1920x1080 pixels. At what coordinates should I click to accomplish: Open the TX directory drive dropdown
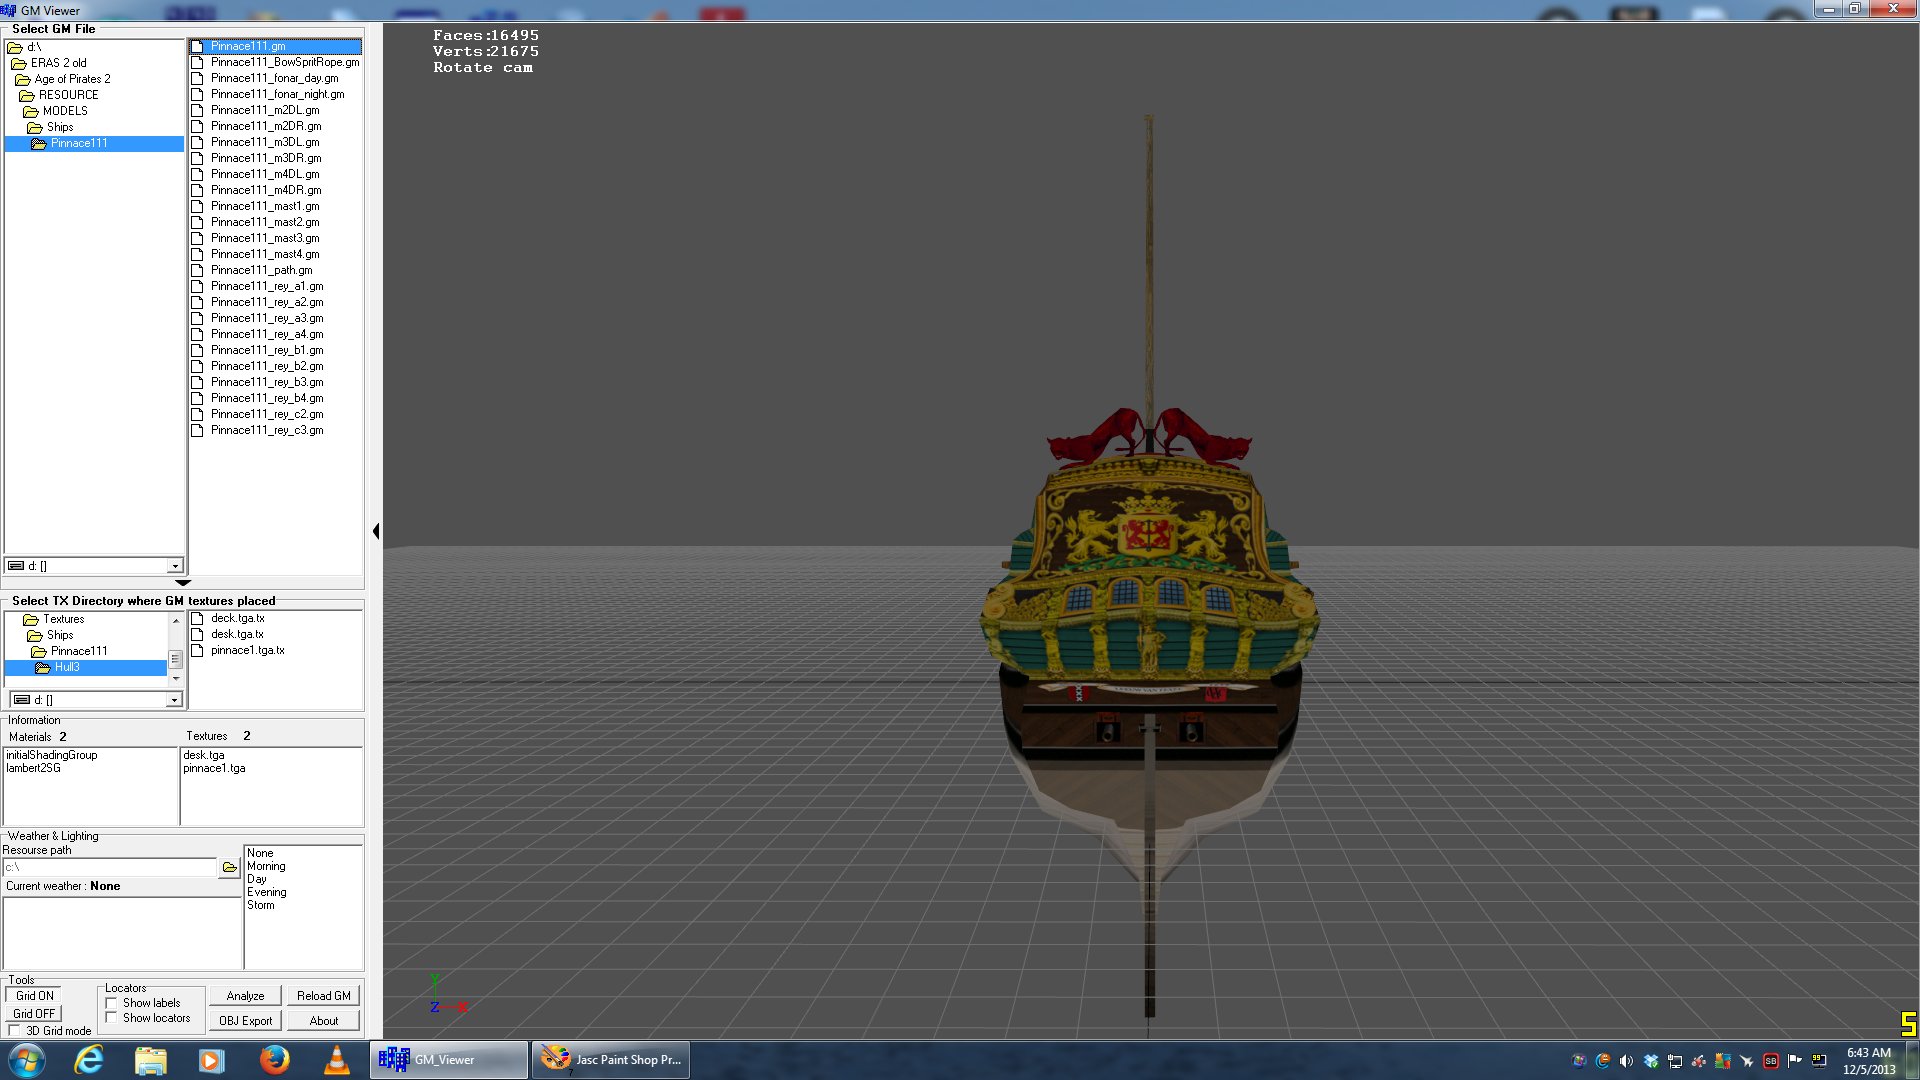coord(174,700)
